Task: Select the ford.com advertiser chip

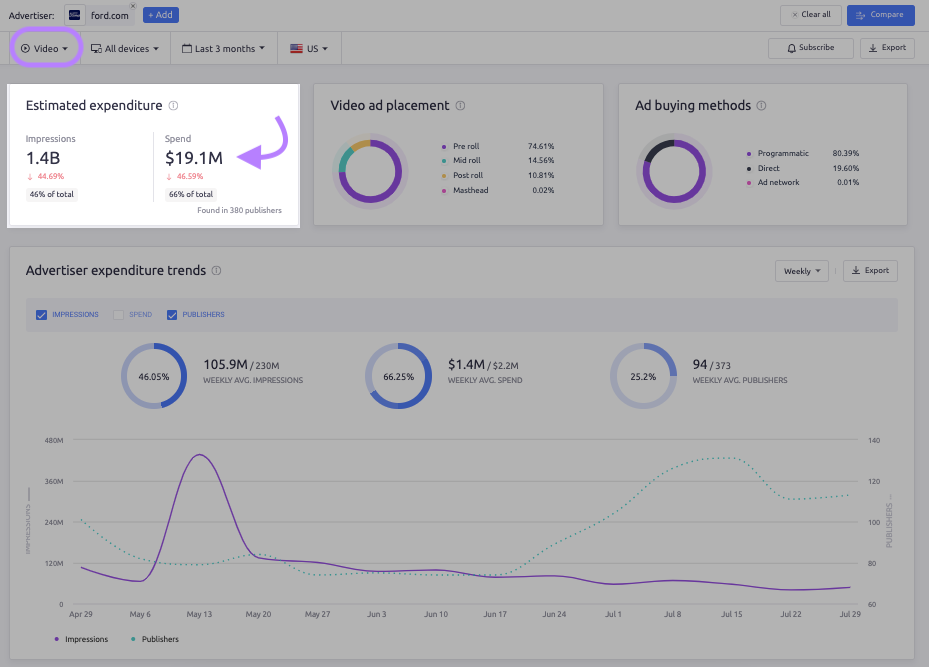Action: pos(101,15)
